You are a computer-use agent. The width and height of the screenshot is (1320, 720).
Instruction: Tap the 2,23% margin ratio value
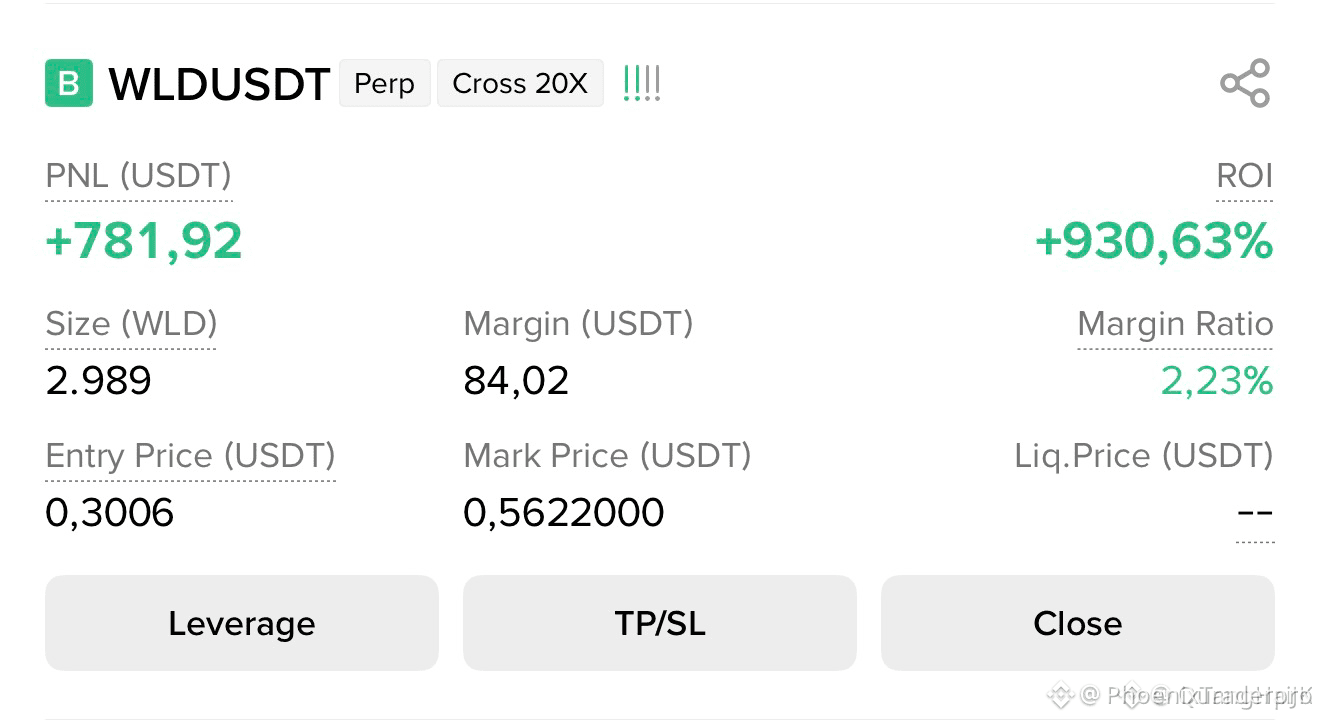click(1217, 381)
